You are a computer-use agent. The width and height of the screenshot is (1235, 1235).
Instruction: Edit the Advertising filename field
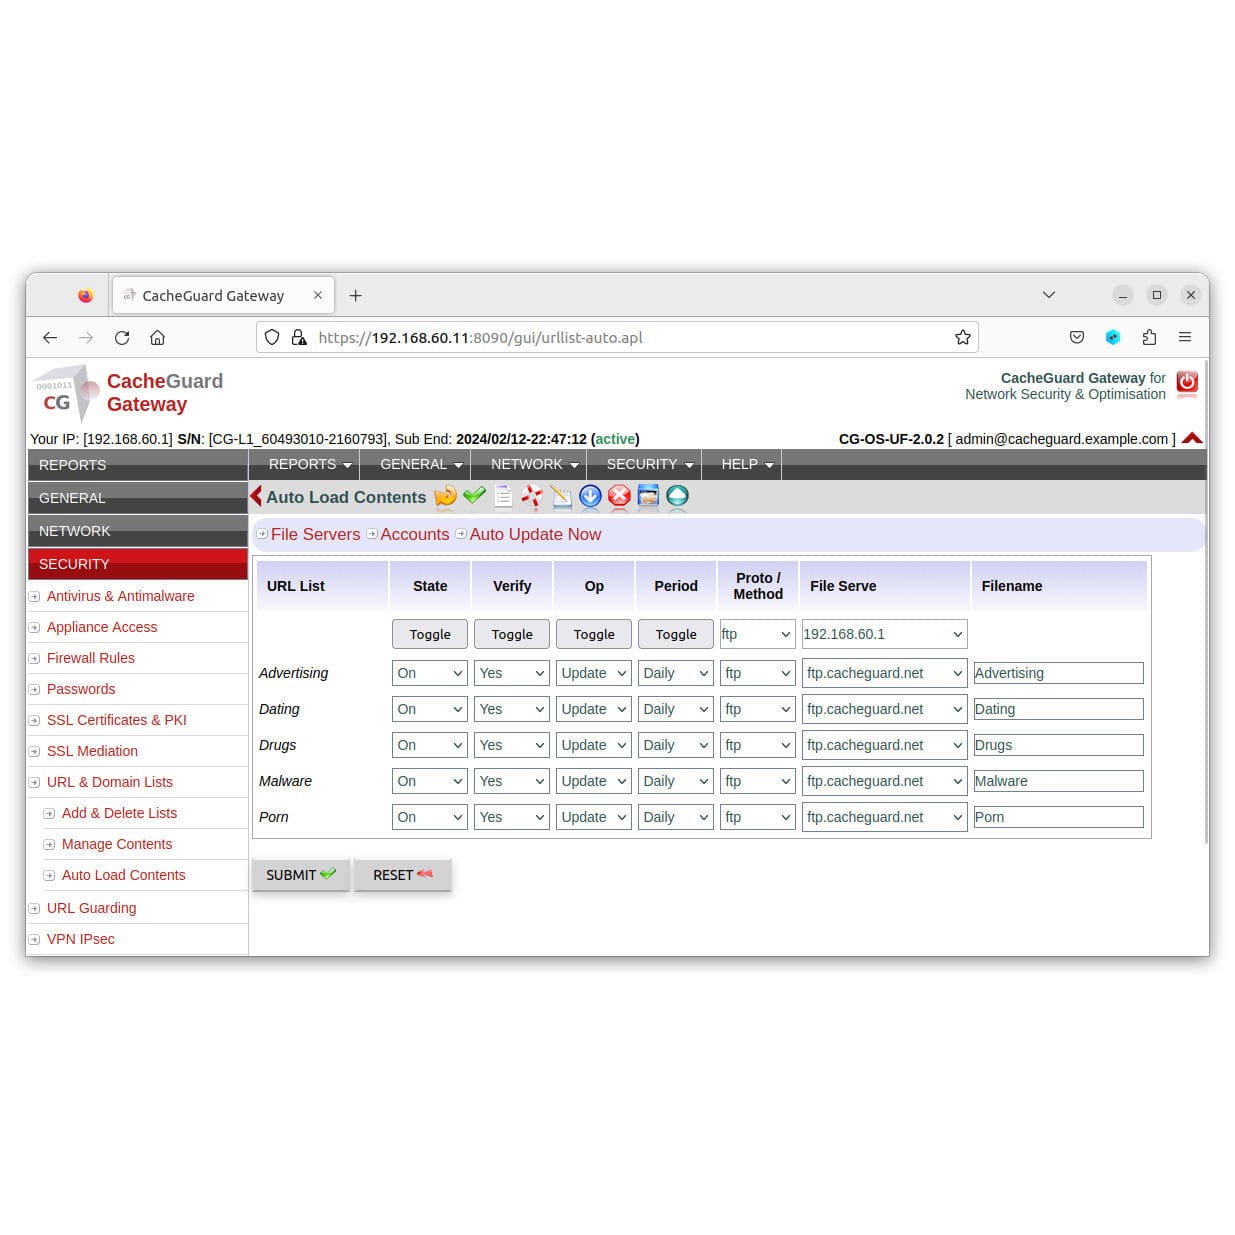click(1058, 673)
